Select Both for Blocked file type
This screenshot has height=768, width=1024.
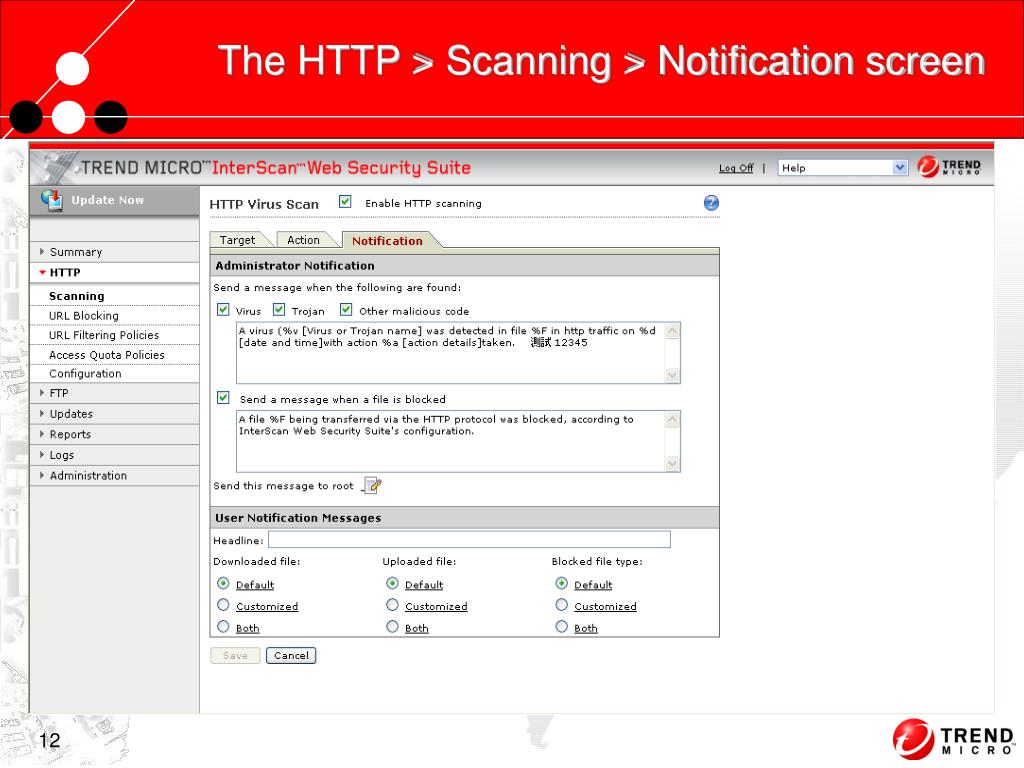tap(562, 626)
